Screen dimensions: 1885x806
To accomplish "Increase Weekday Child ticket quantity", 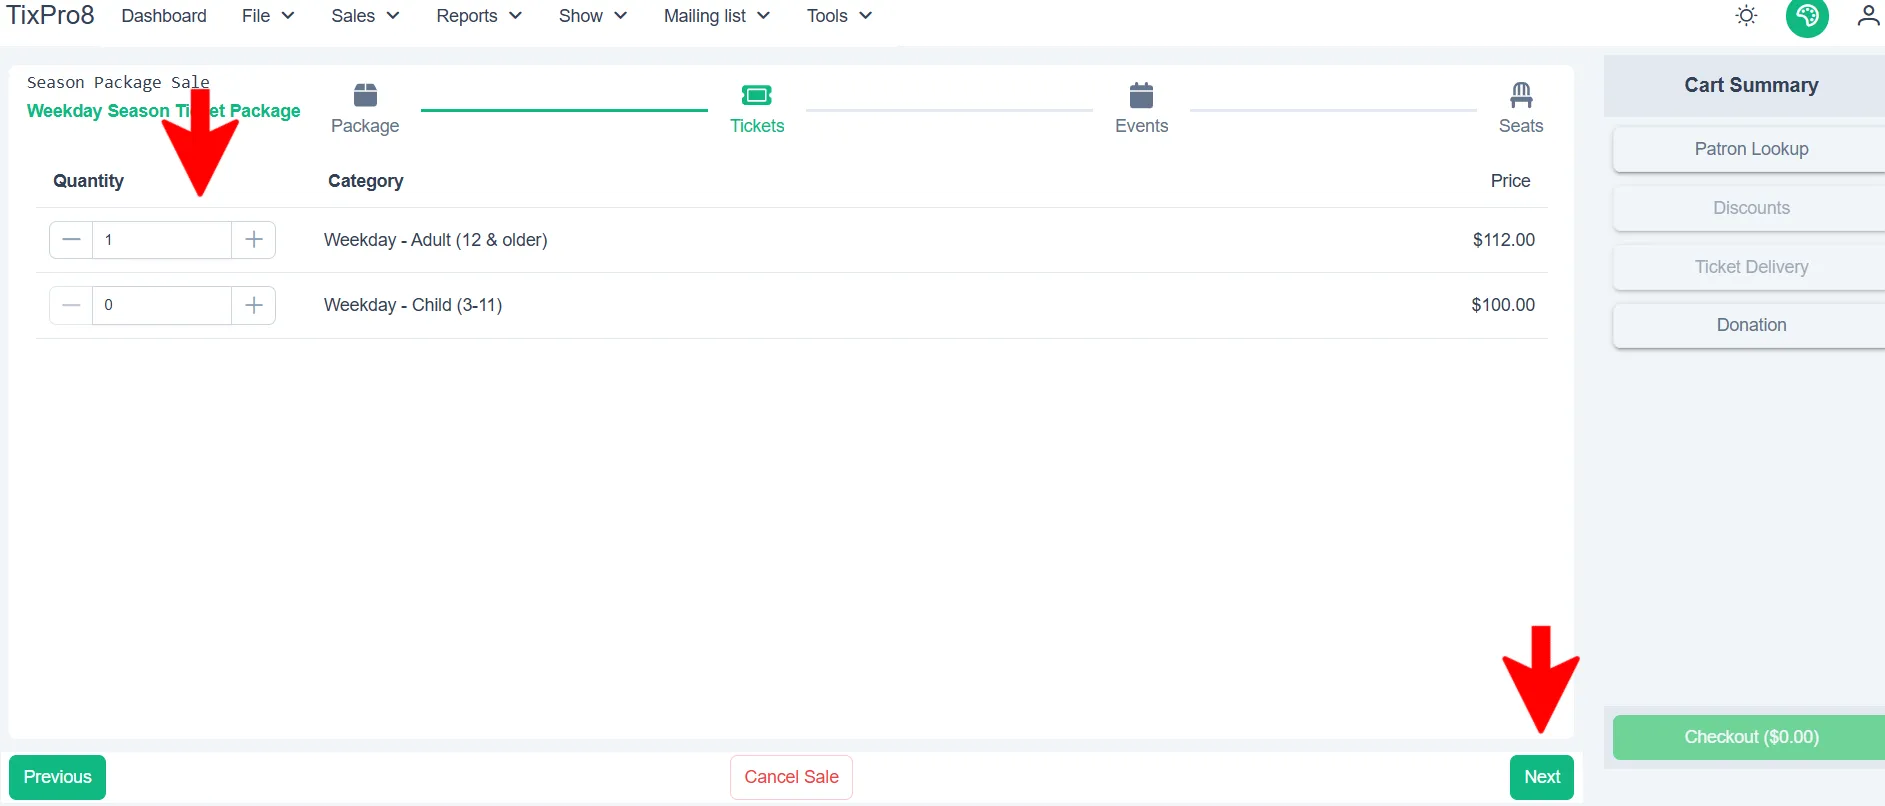I will [x=254, y=305].
